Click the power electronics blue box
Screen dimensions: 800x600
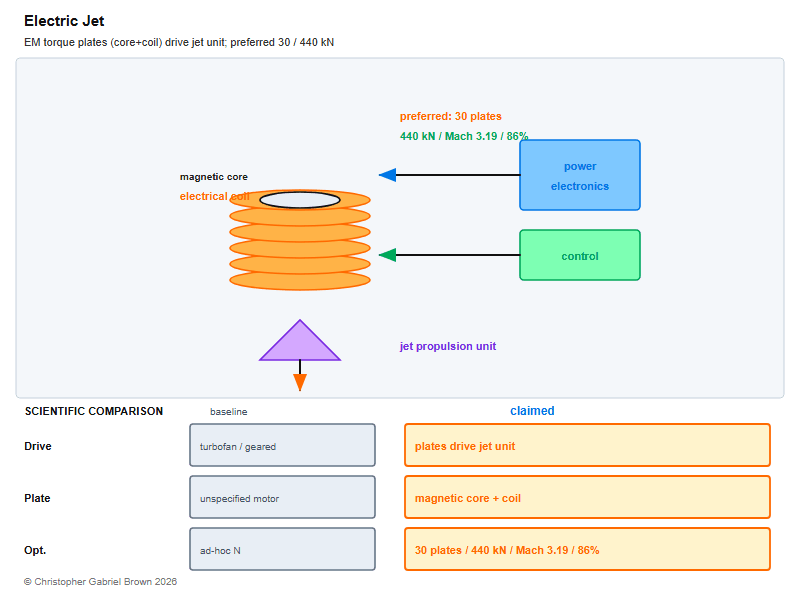(580, 175)
